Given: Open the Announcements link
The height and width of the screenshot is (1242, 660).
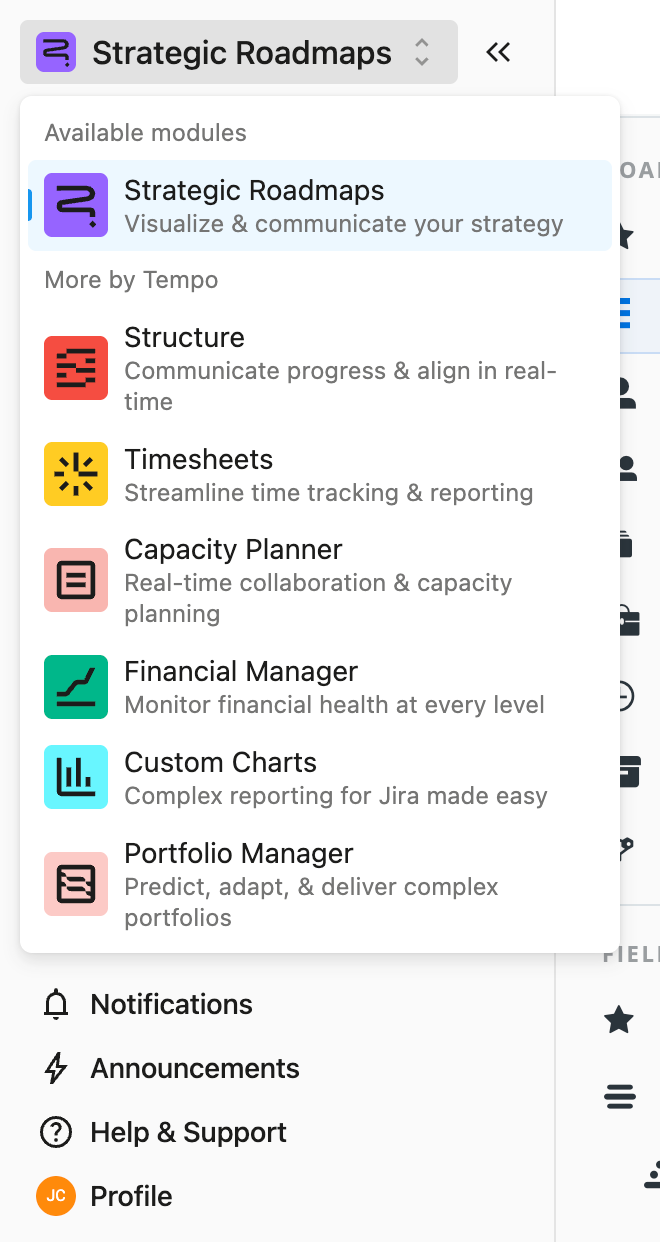Looking at the screenshot, I should point(195,1068).
